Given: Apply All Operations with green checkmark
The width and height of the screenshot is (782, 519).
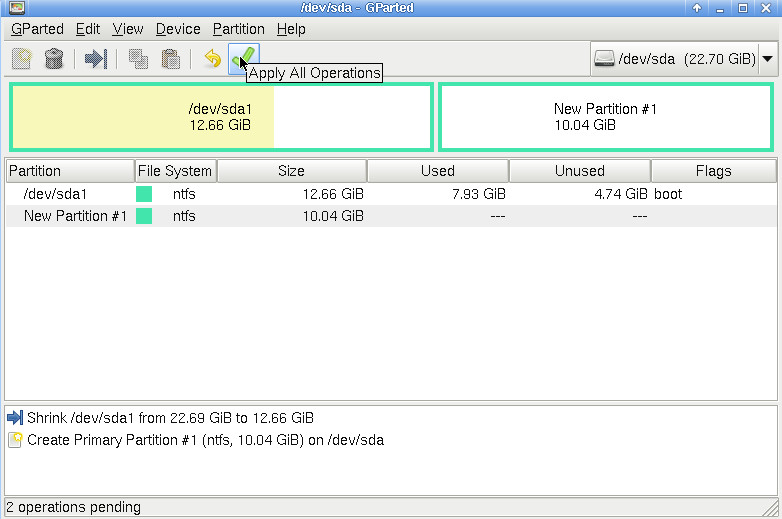Looking at the screenshot, I should coord(243,59).
